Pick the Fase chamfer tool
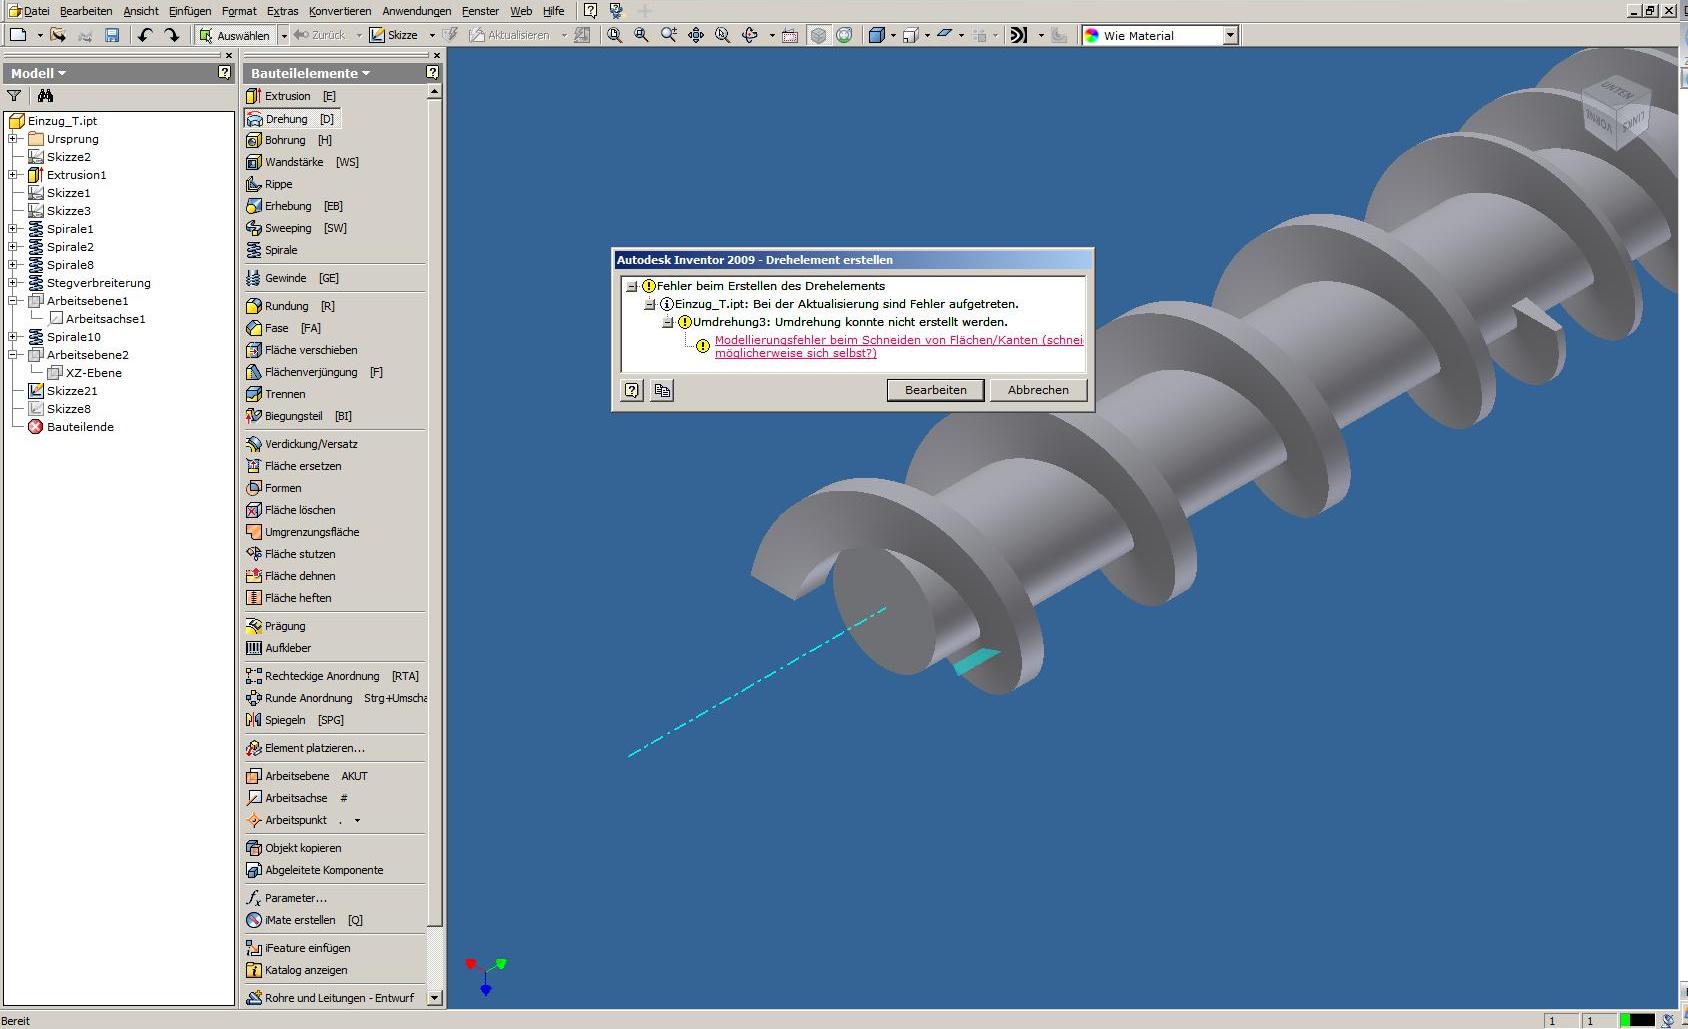 (276, 328)
